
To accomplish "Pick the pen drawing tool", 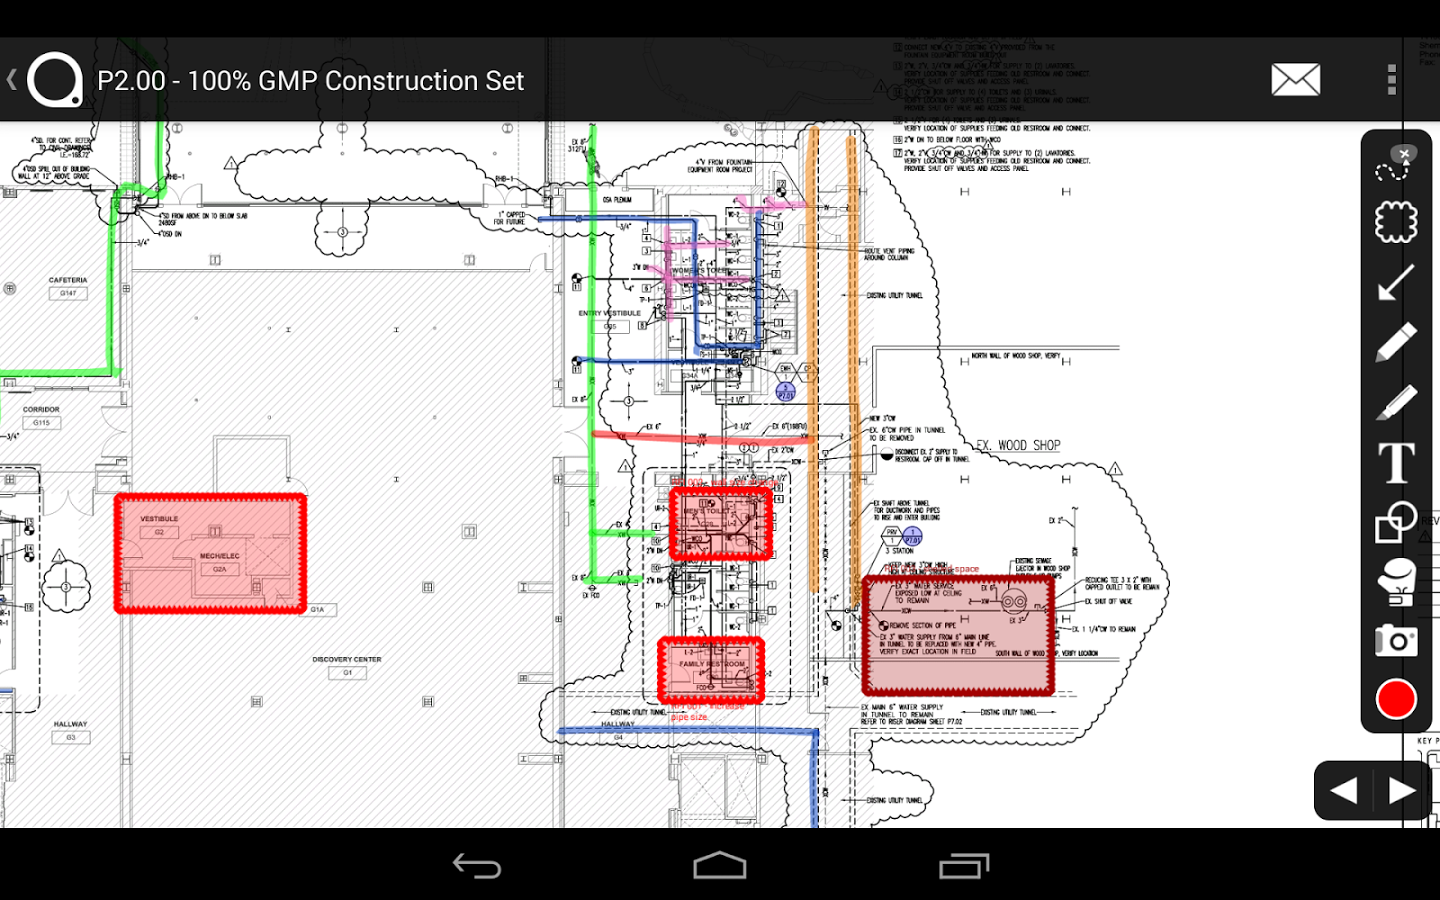I will 1396,342.
